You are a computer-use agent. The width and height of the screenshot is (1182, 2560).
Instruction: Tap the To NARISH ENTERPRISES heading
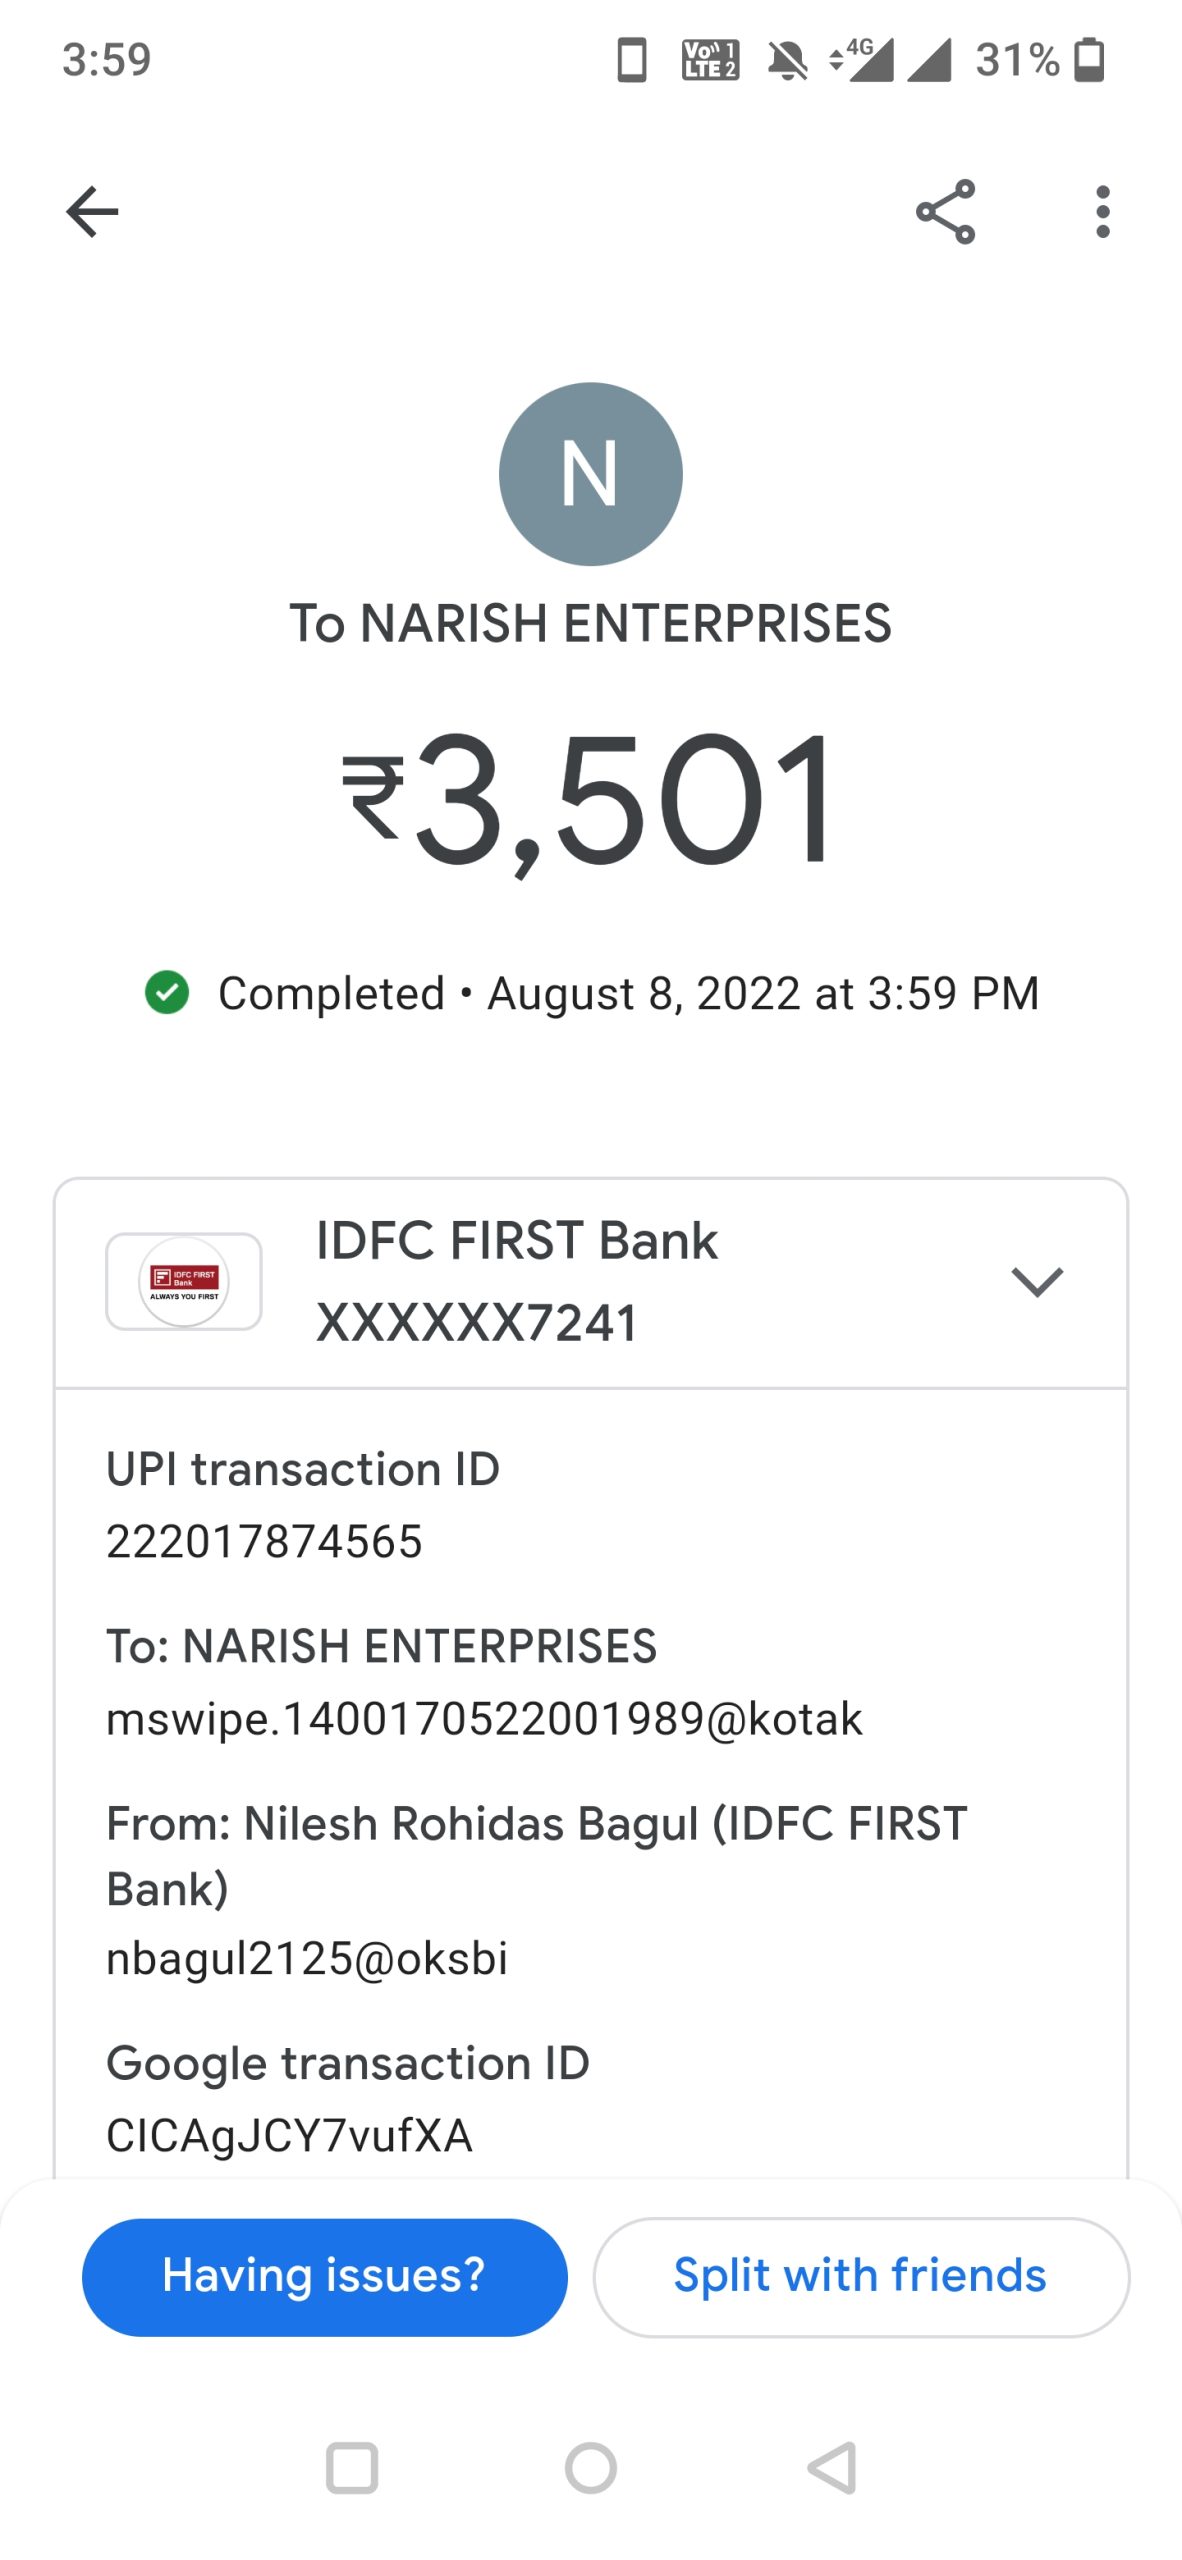[x=590, y=623]
